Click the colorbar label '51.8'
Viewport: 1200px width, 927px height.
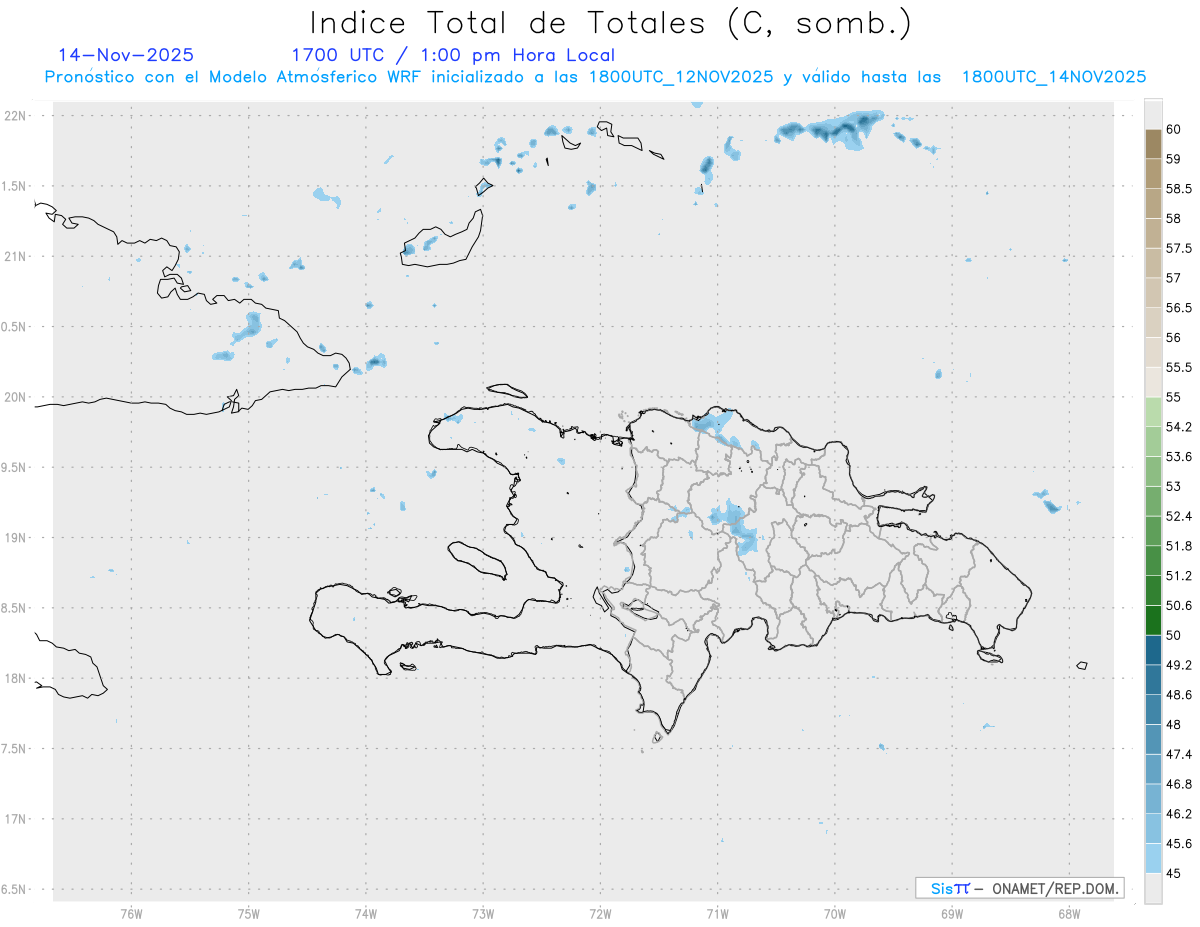pos(1179,546)
